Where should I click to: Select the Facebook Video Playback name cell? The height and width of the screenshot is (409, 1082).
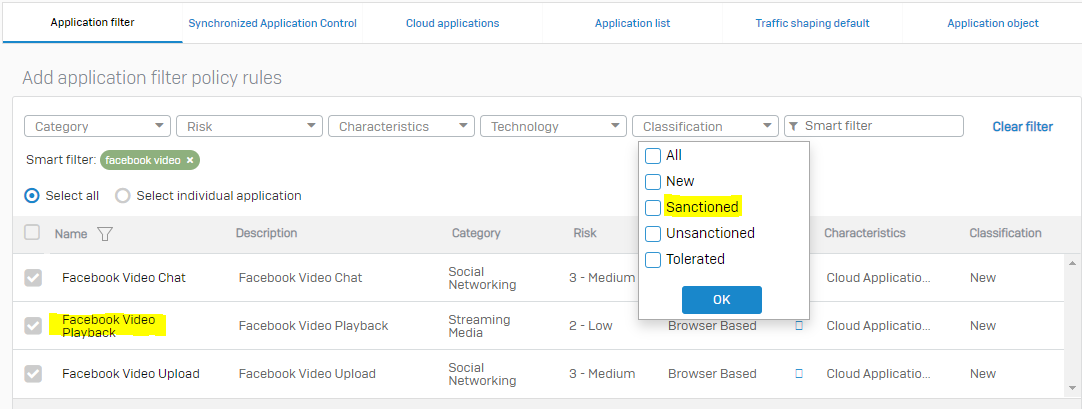click(108, 326)
